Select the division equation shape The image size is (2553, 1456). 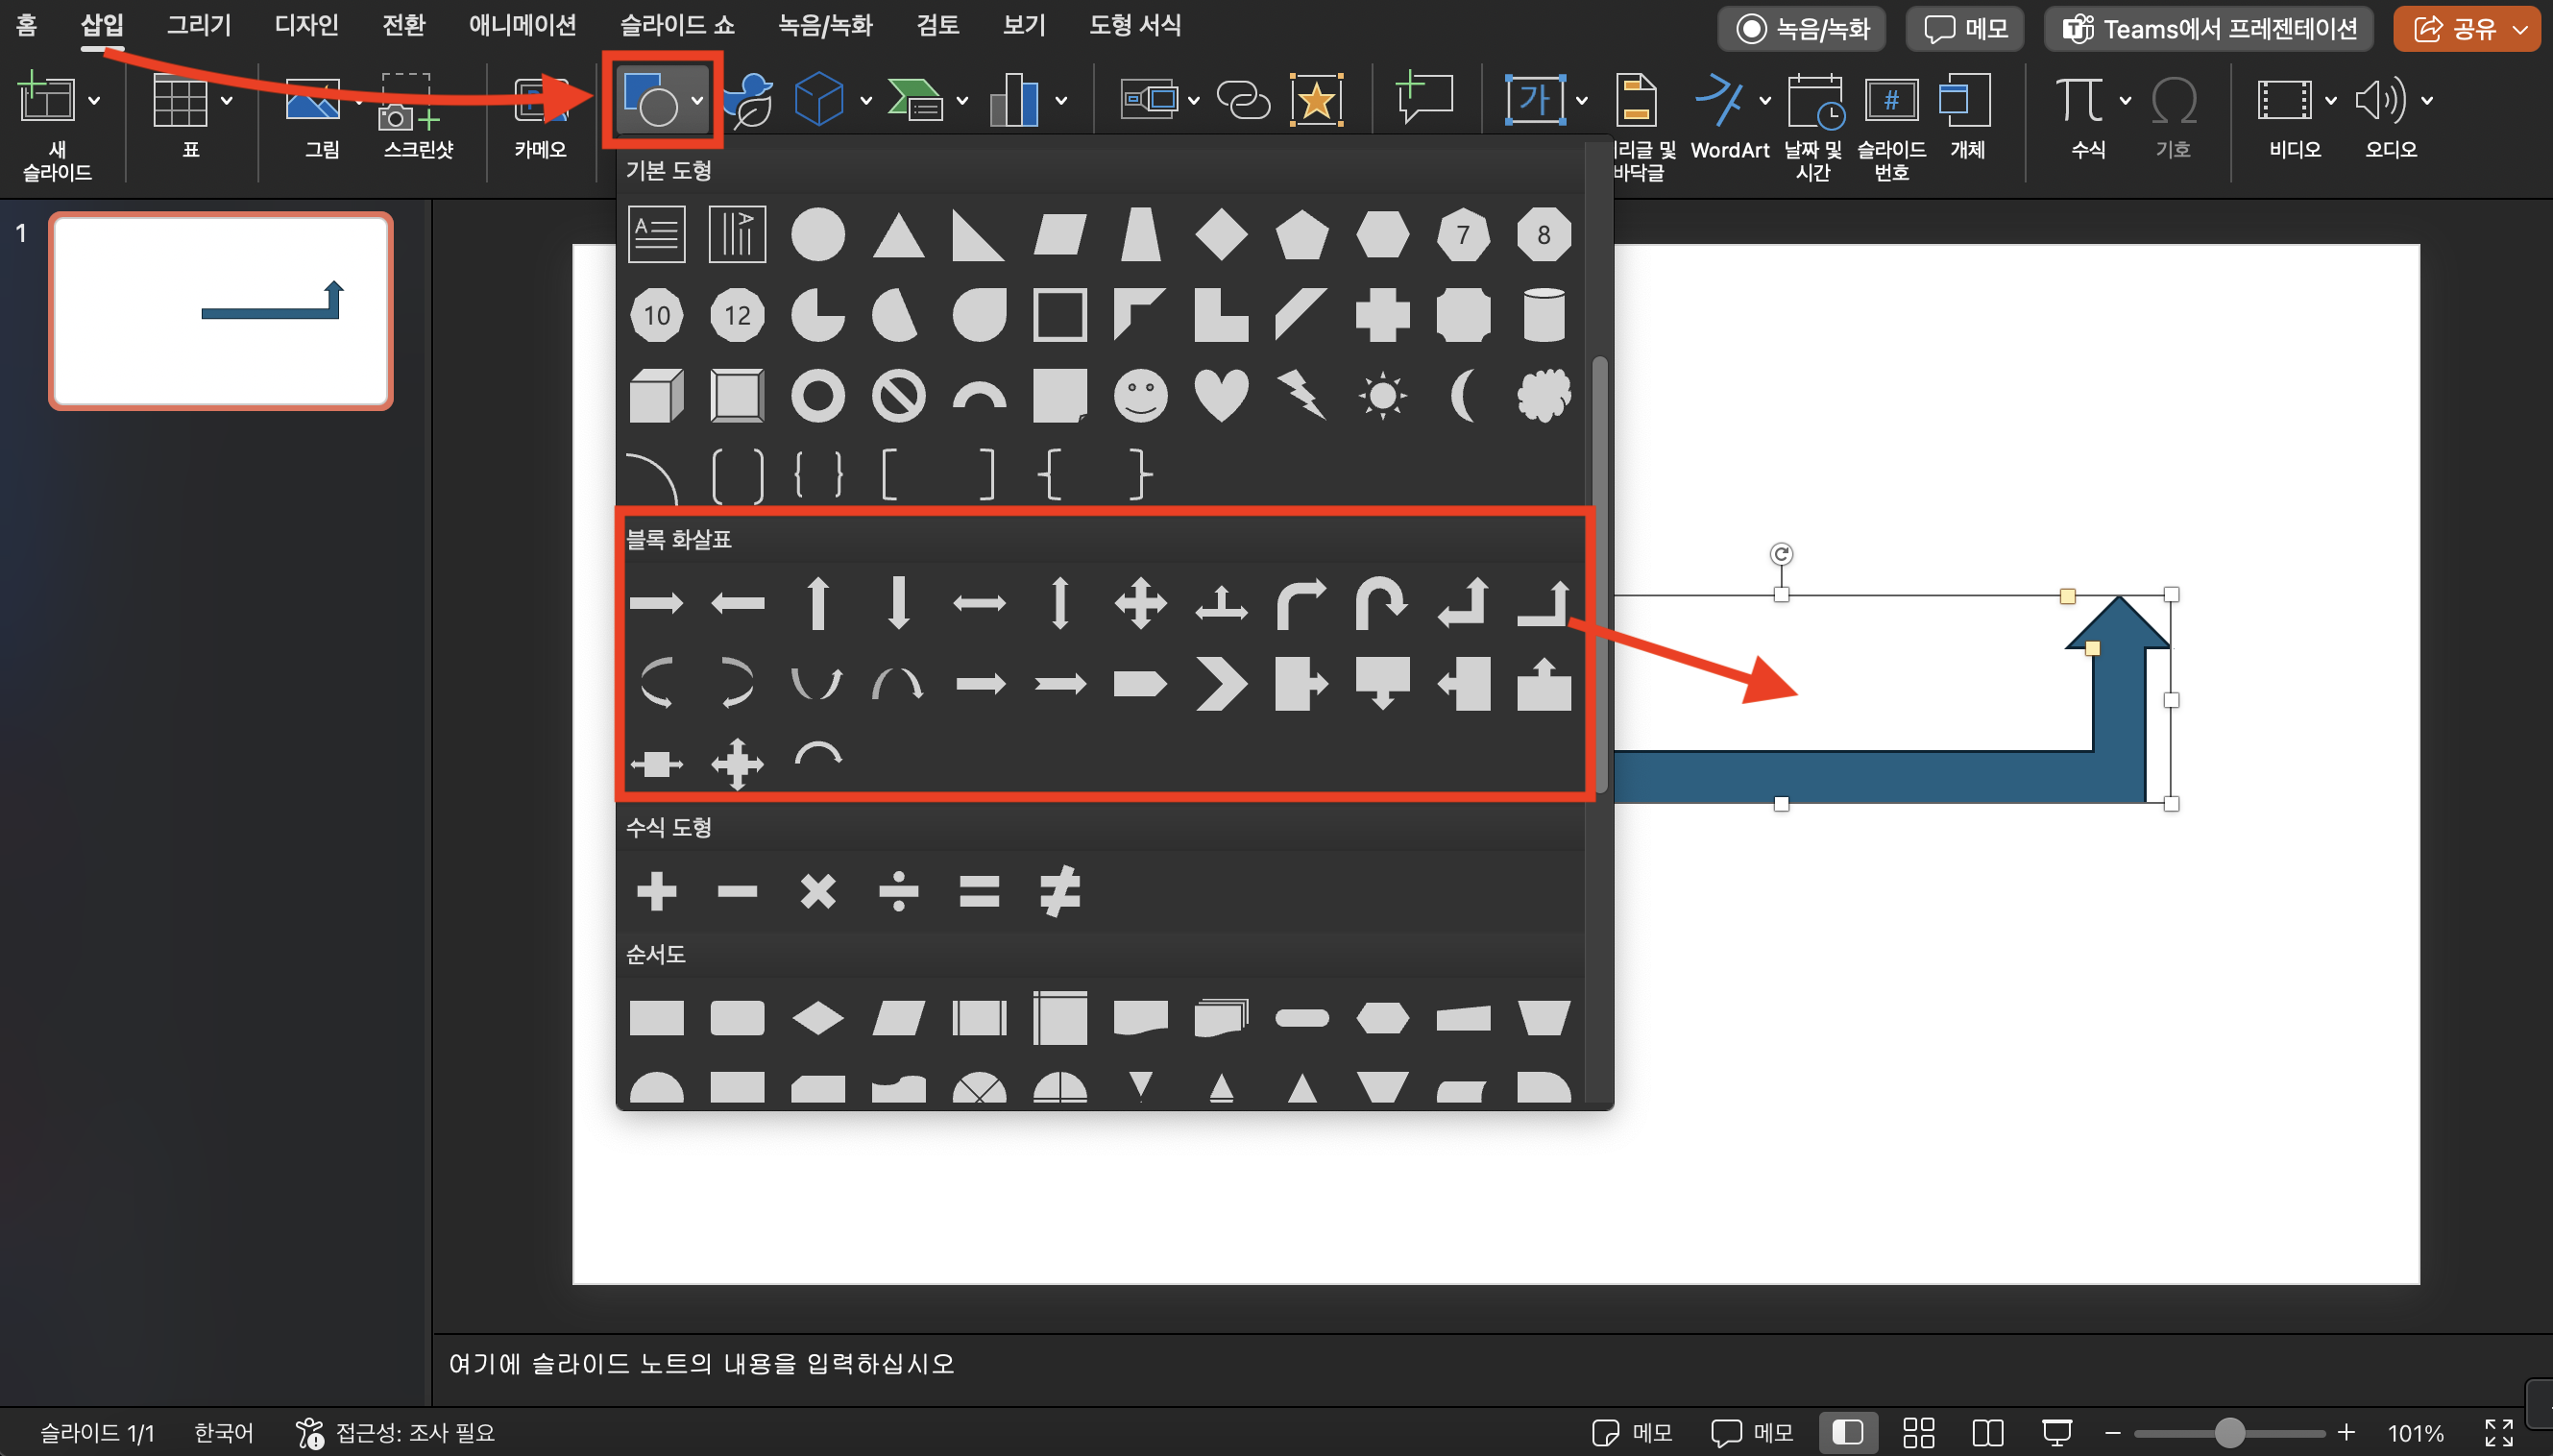point(898,891)
